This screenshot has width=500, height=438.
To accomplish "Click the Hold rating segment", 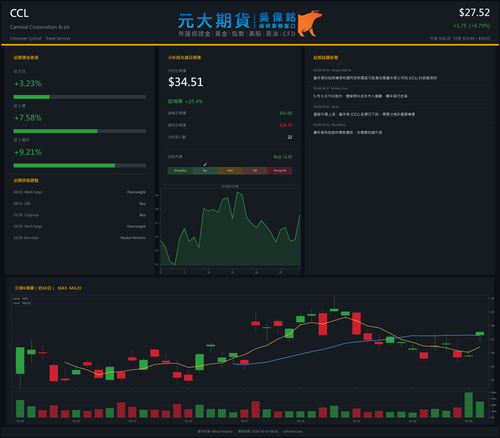I will coord(230,171).
